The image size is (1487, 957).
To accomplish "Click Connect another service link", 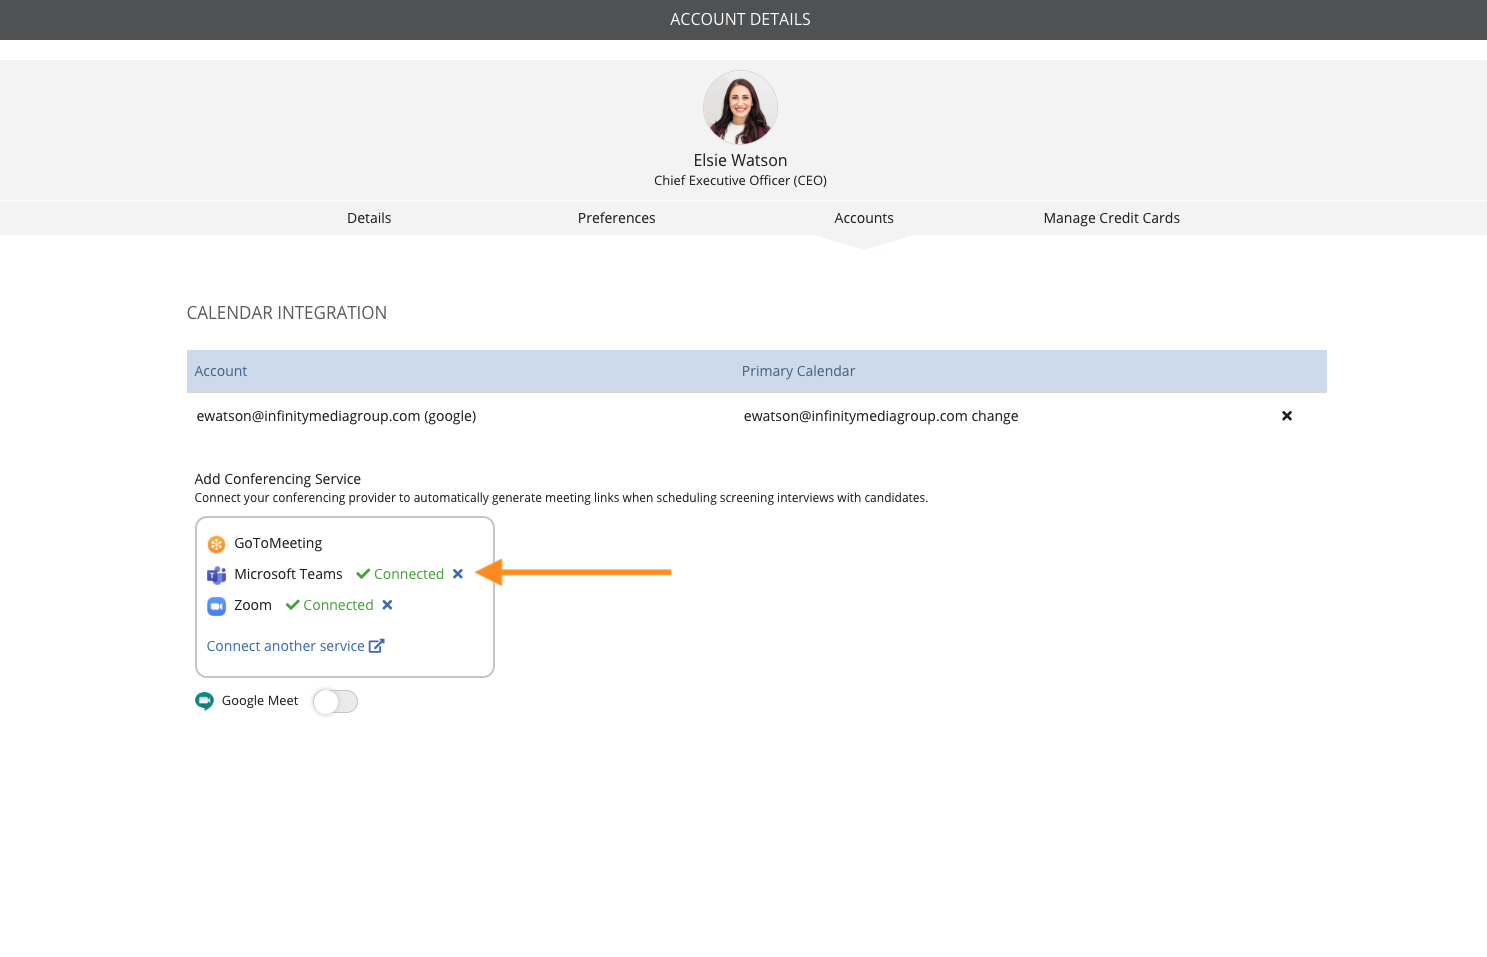I will 285,646.
